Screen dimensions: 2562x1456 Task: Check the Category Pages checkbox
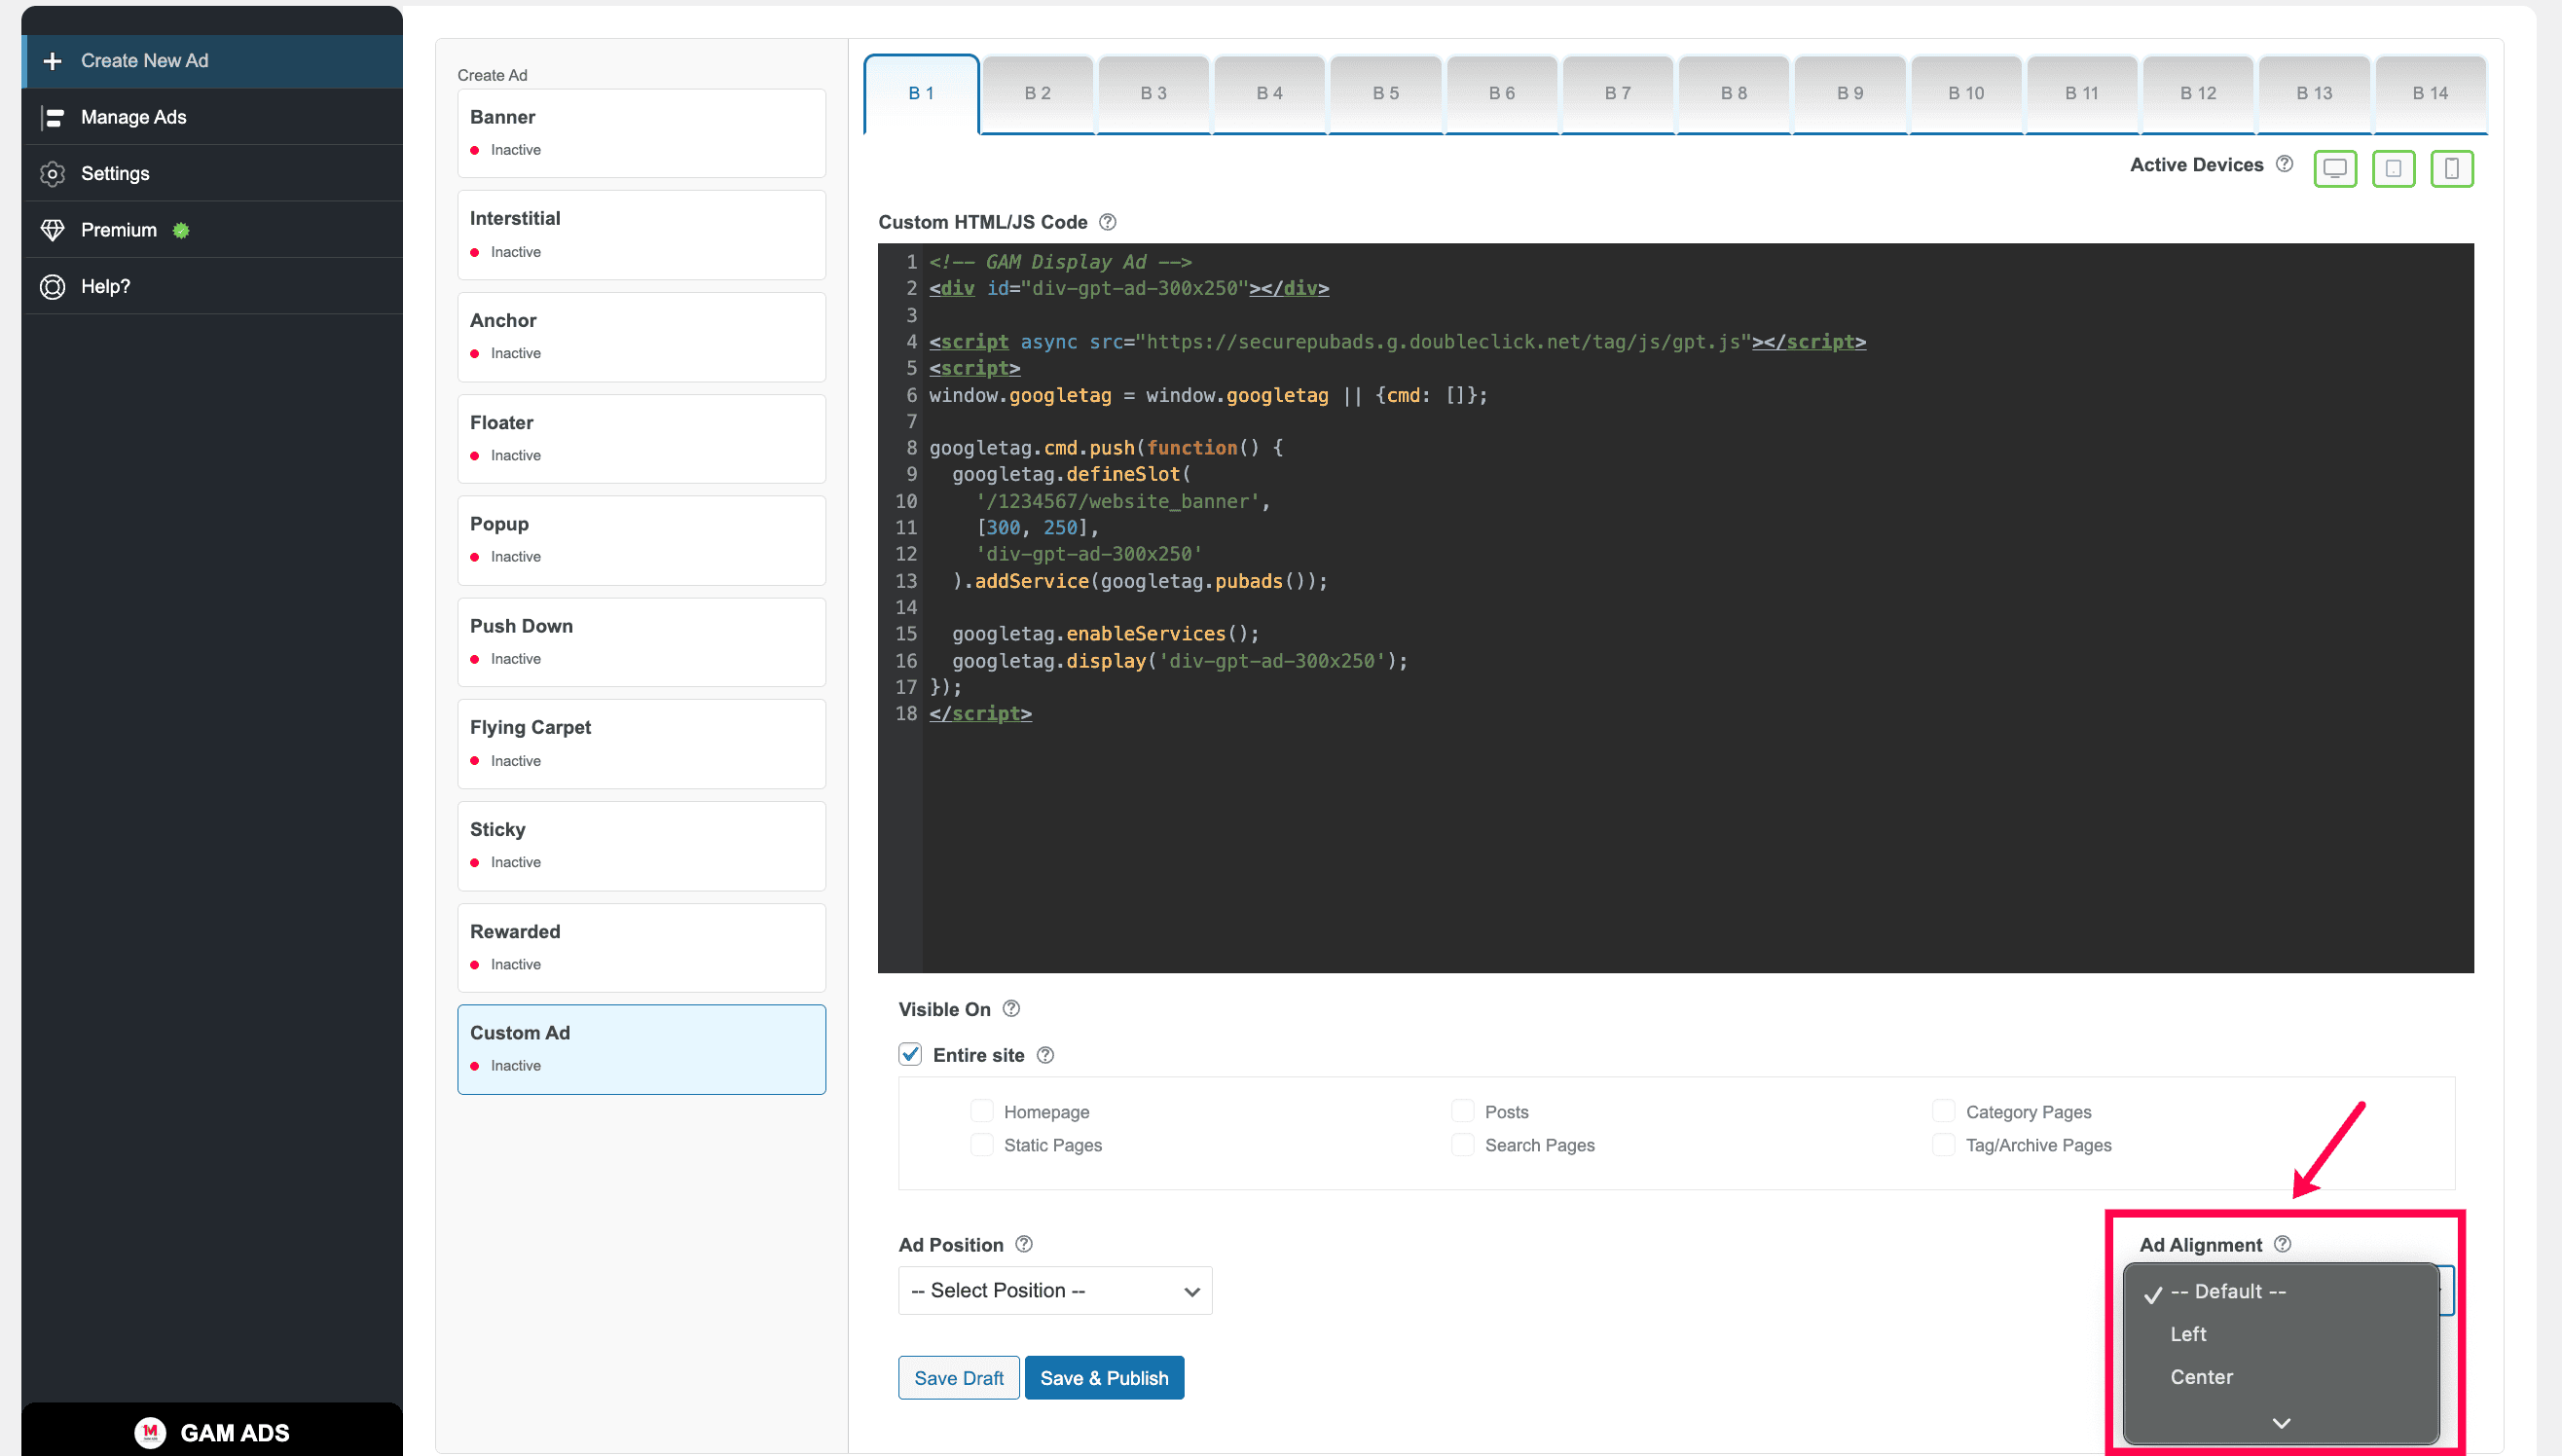[1943, 1111]
